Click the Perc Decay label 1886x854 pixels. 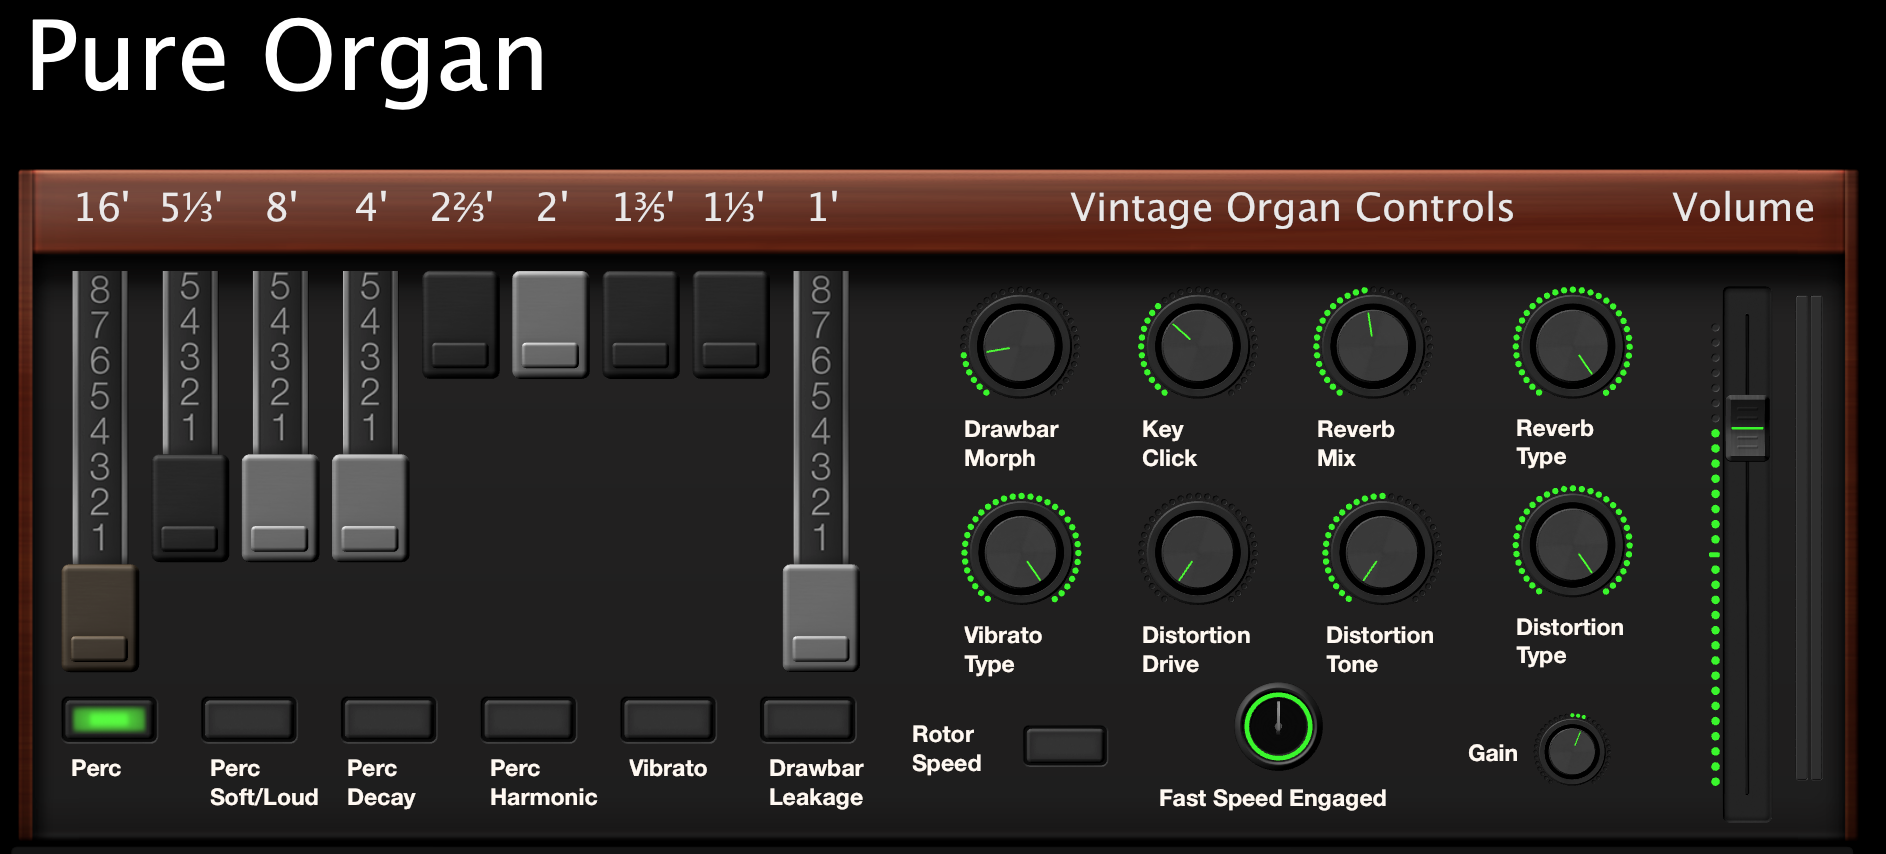[x=381, y=783]
